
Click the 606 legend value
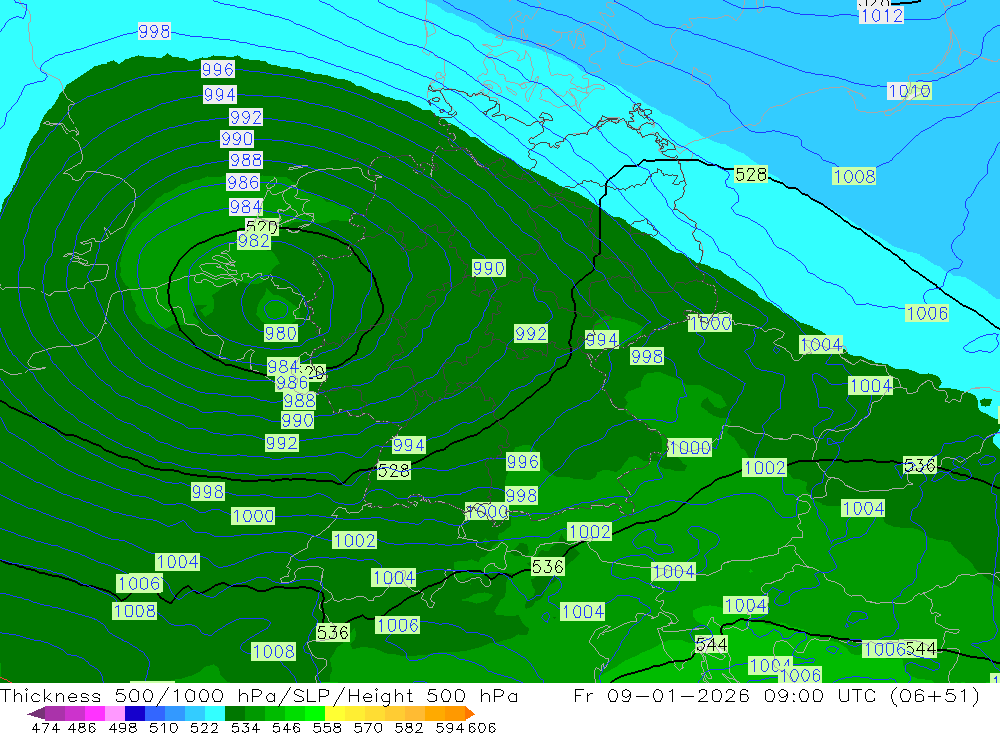pyautogui.click(x=482, y=728)
